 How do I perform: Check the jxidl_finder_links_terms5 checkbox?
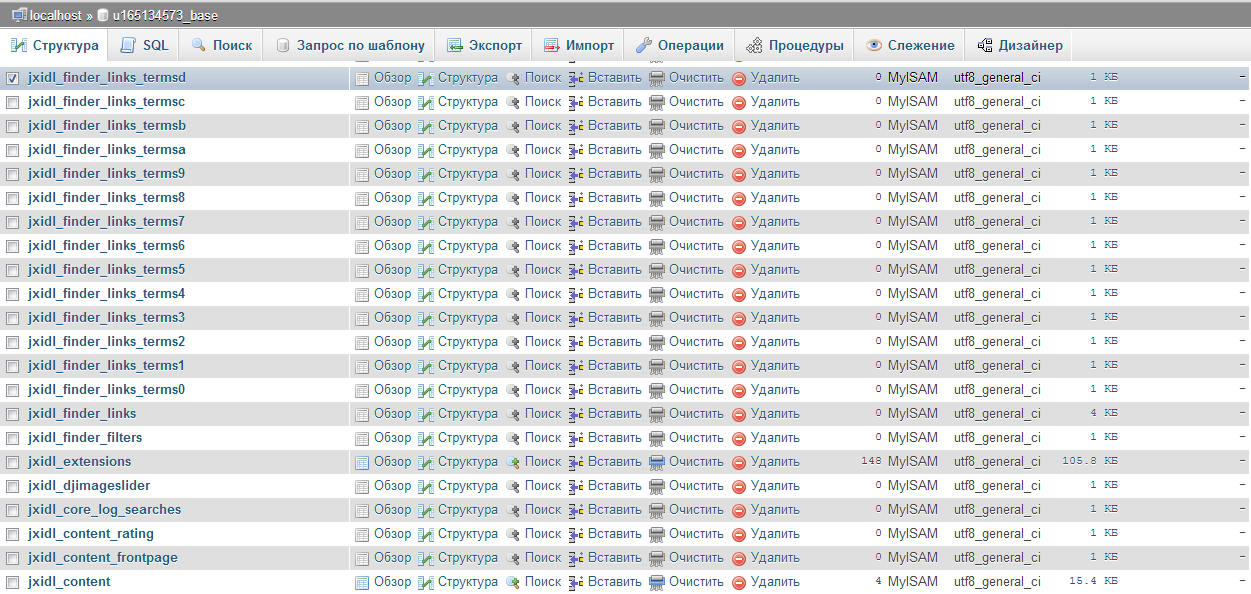click(x=13, y=270)
